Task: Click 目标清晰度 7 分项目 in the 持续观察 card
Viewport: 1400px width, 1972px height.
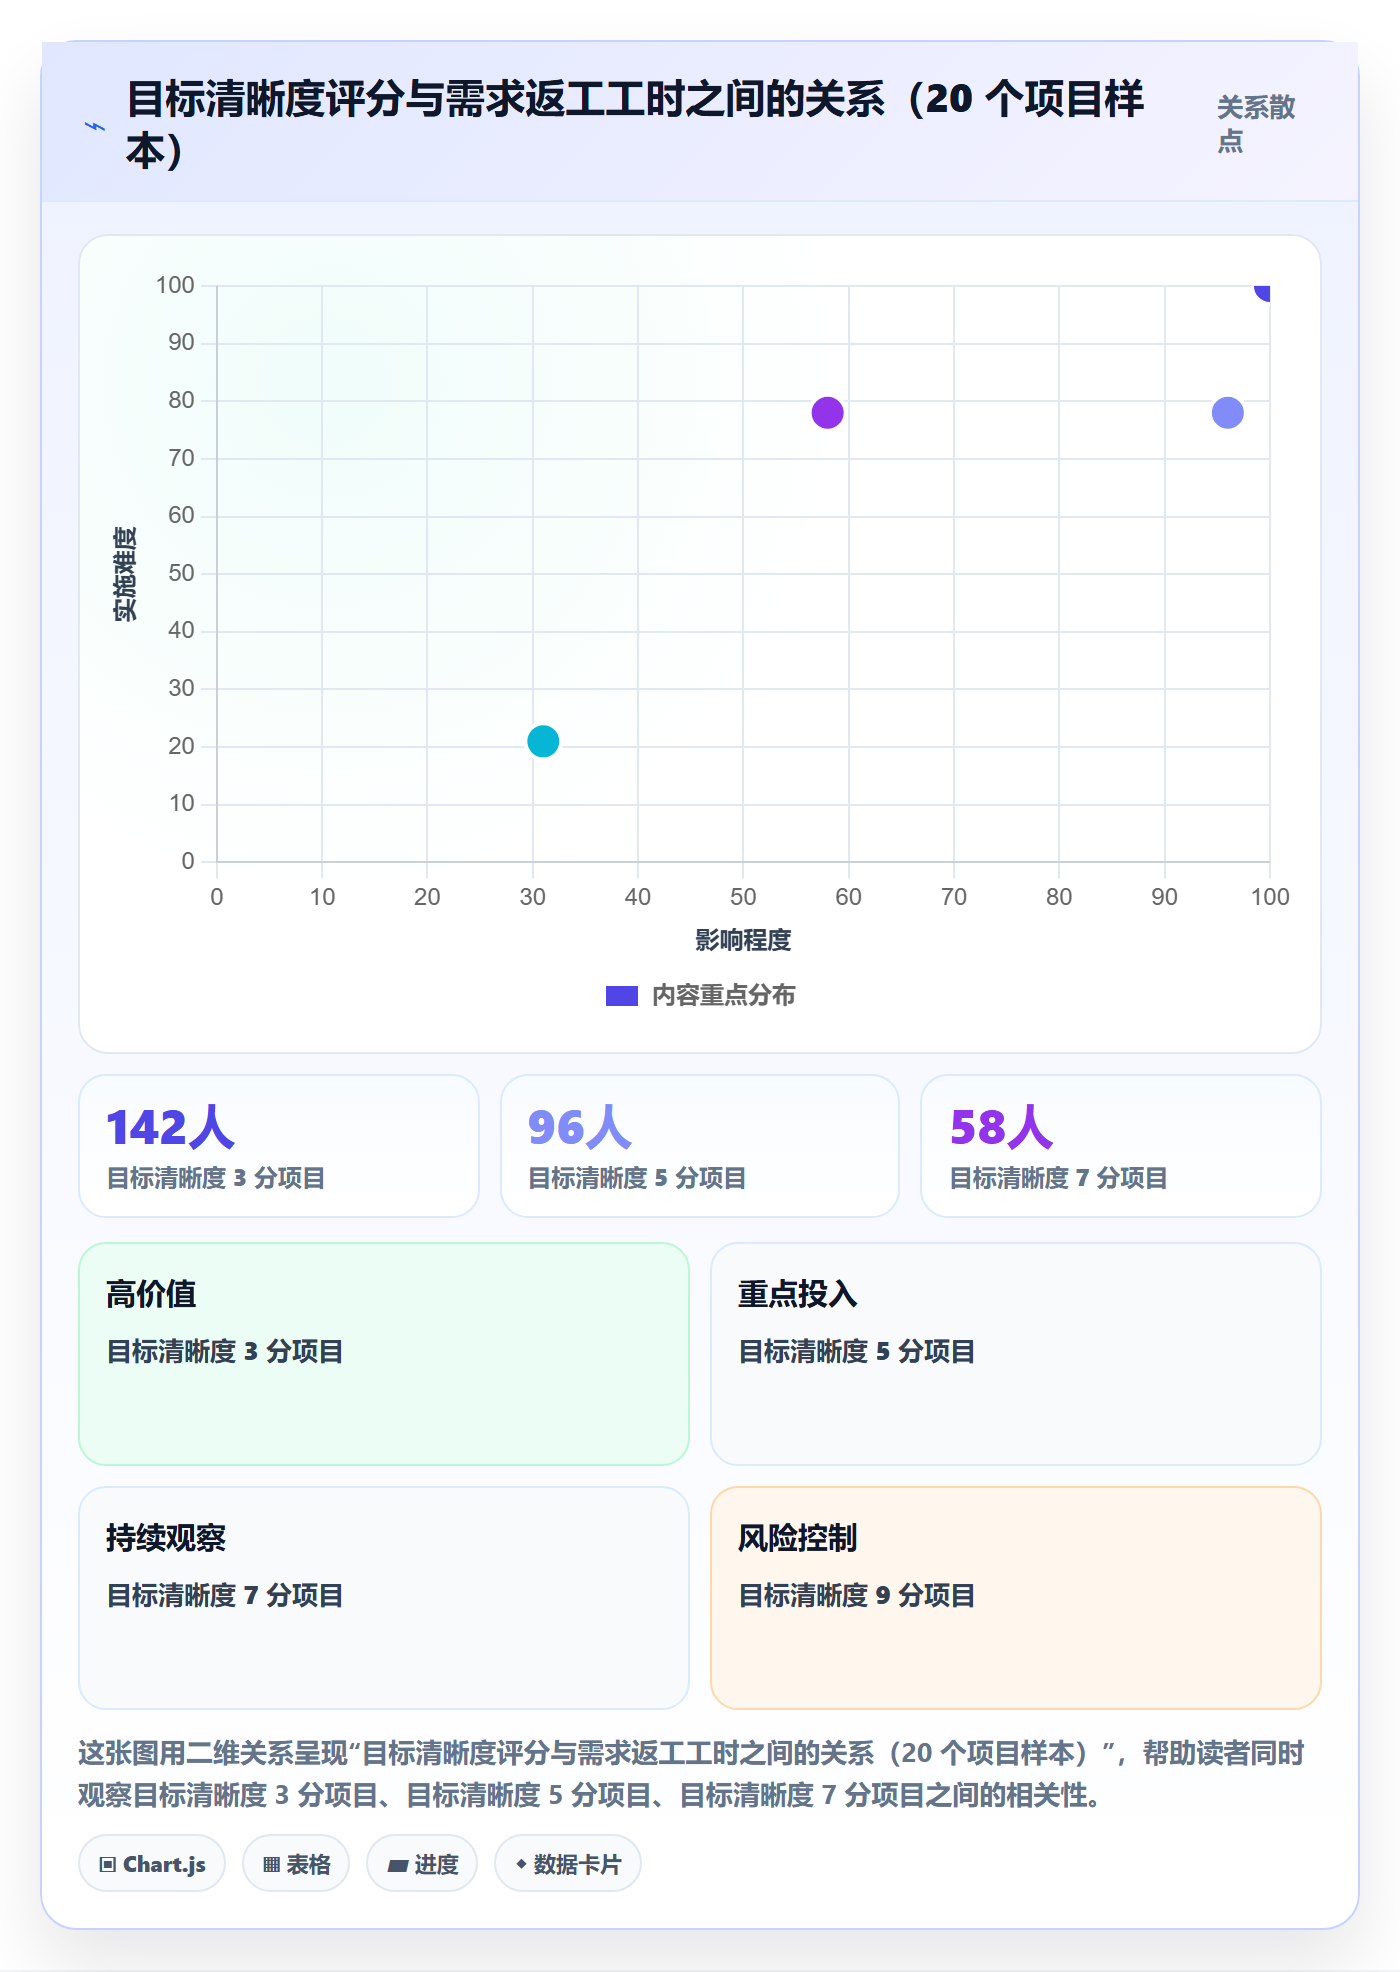Action: (225, 1596)
